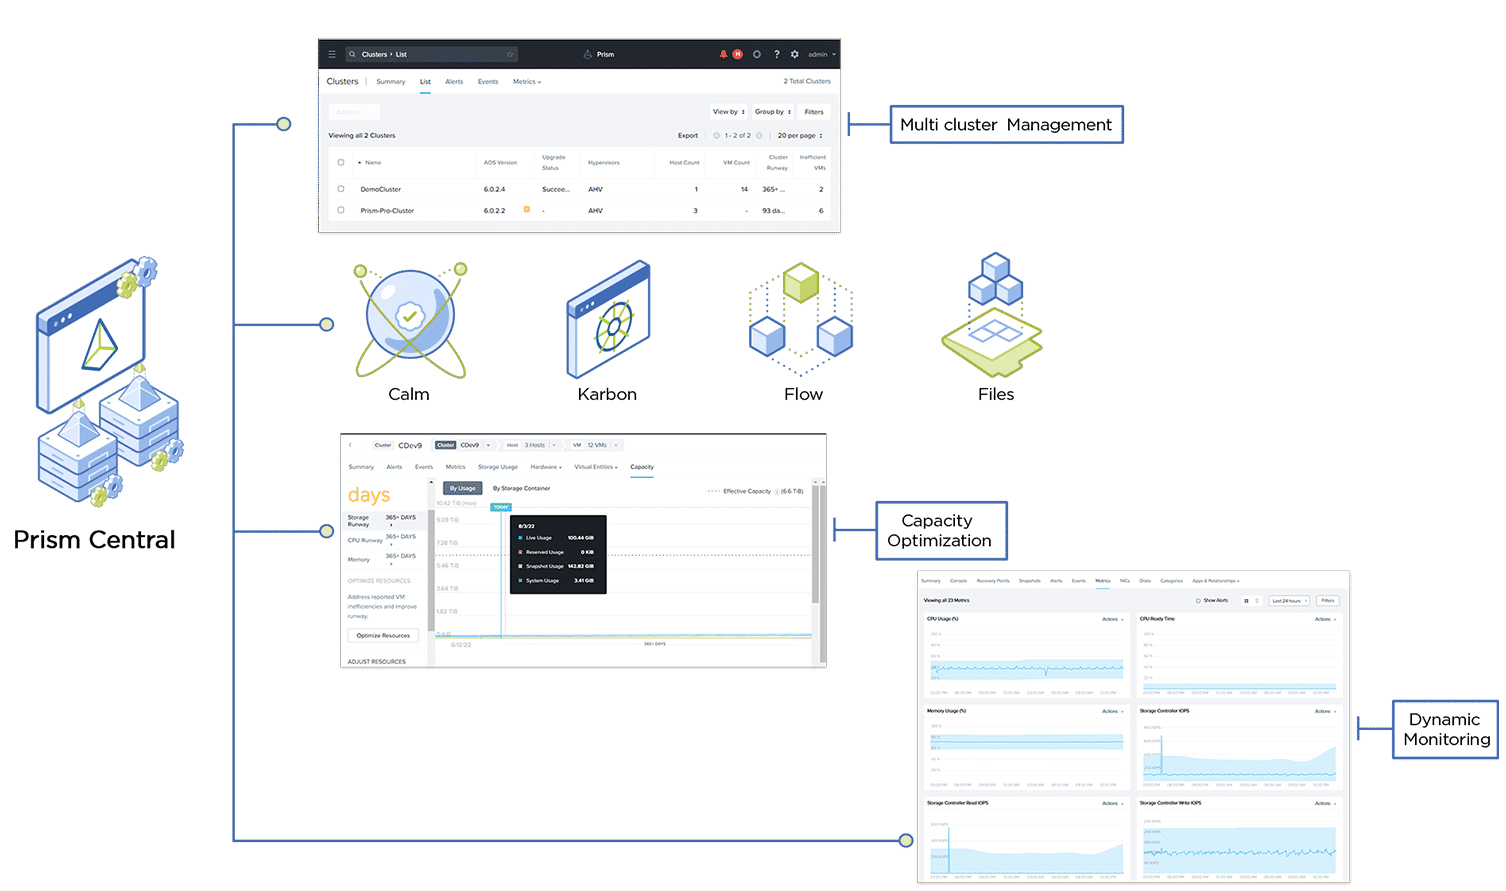Click Export in the Clusters list
Viewport: 1506px width, 891px height.
pos(688,135)
